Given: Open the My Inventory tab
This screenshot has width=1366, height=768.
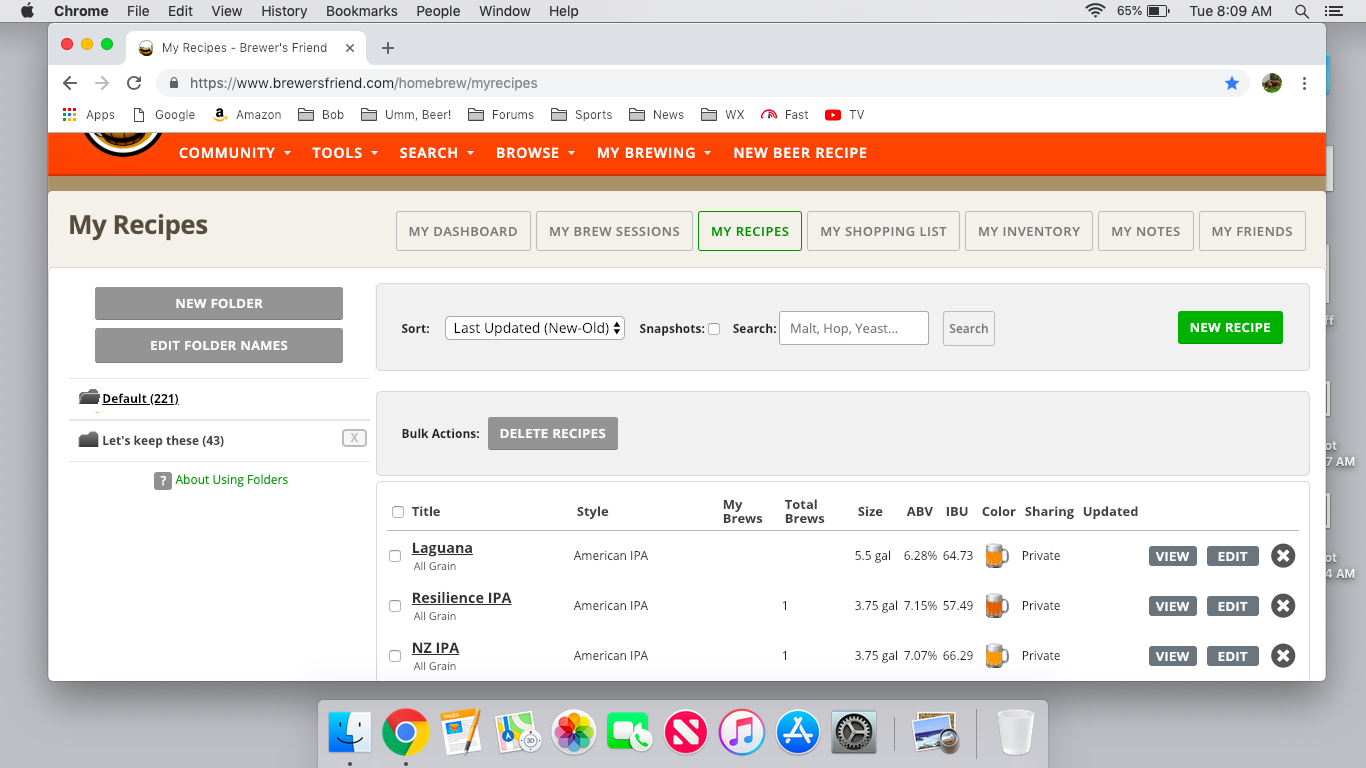Looking at the screenshot, I should click(x=1028, y=231).
